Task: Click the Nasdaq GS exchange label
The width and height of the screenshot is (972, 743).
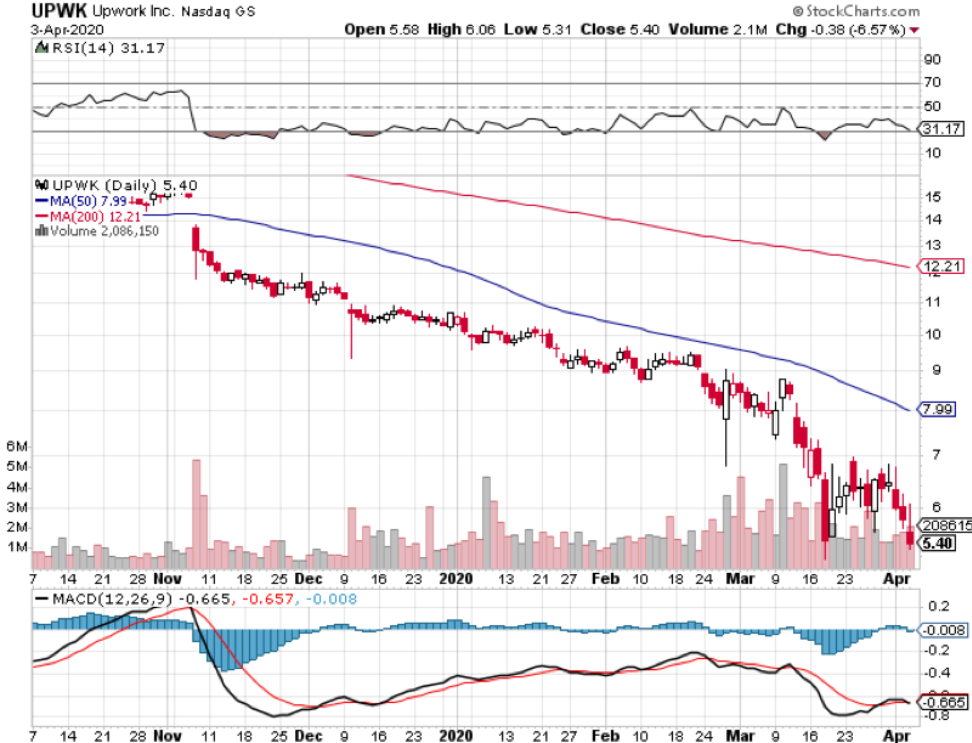Action: [x=218, y=12]
